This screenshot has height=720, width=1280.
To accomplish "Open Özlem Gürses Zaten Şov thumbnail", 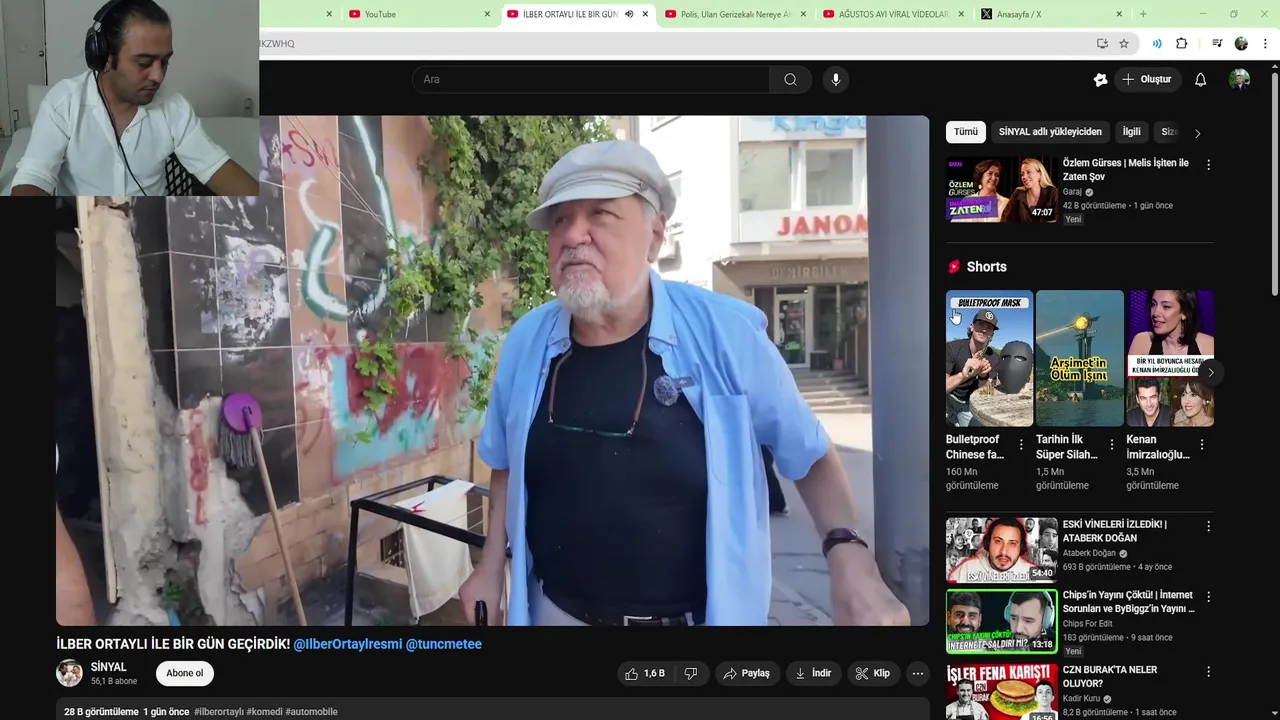I will [1001, 188].
